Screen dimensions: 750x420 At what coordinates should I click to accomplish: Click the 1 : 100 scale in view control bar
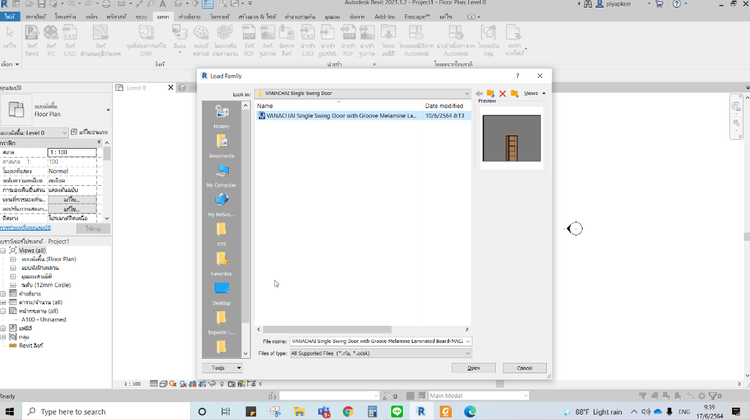point(132,384)
